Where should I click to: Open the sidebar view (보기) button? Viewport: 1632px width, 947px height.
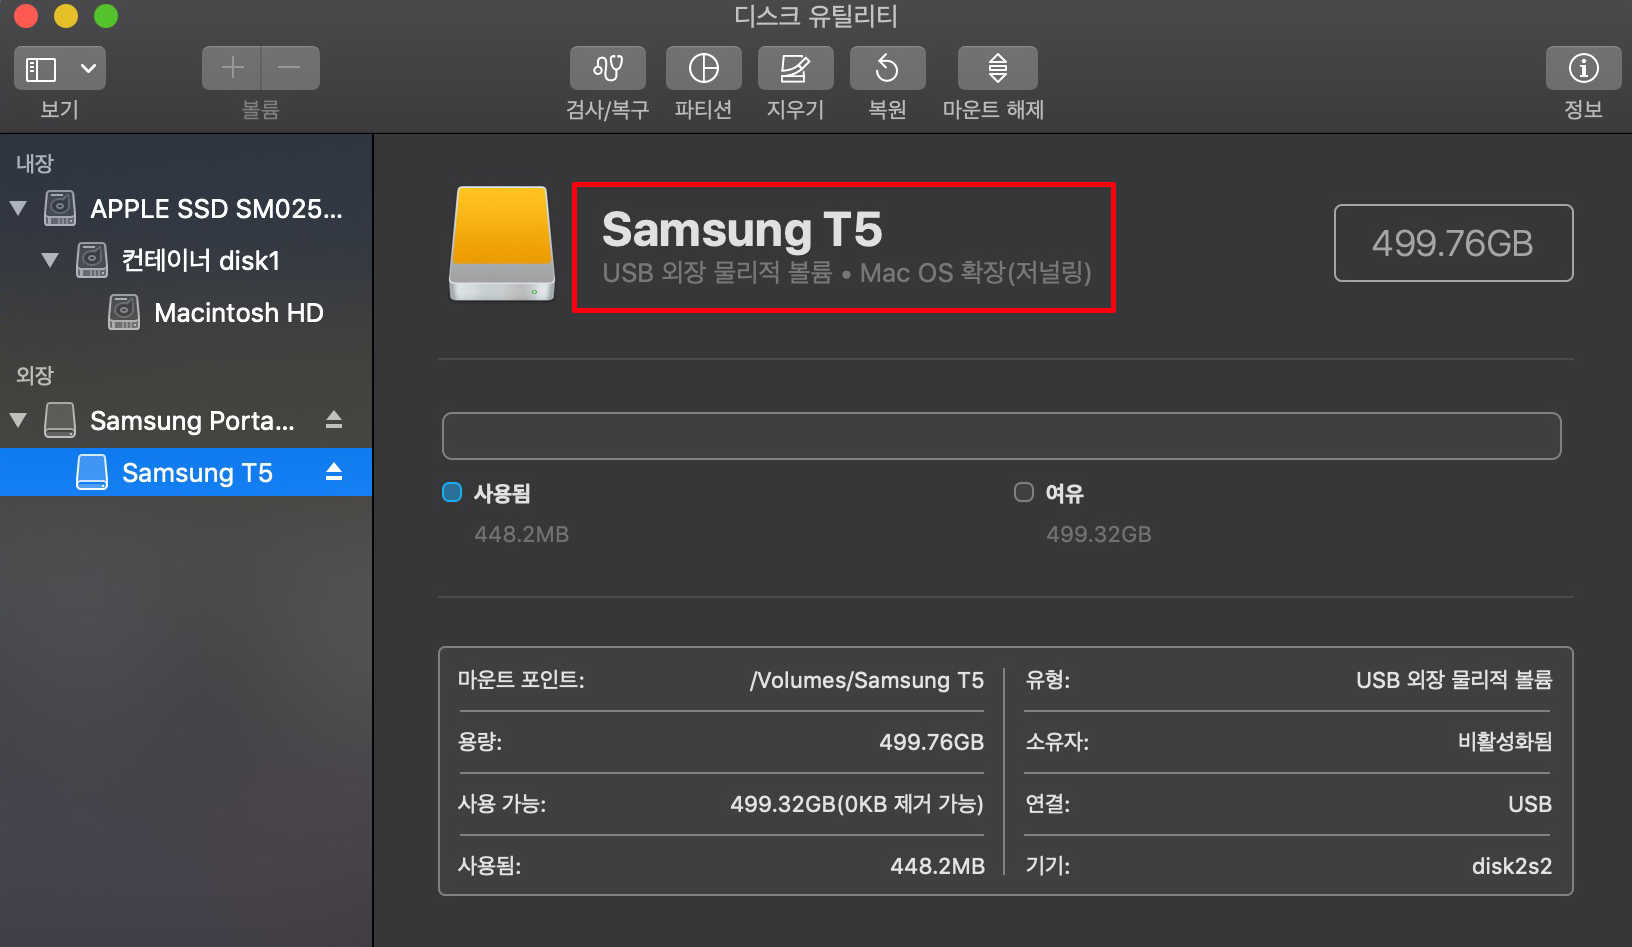tap(41, 69)
